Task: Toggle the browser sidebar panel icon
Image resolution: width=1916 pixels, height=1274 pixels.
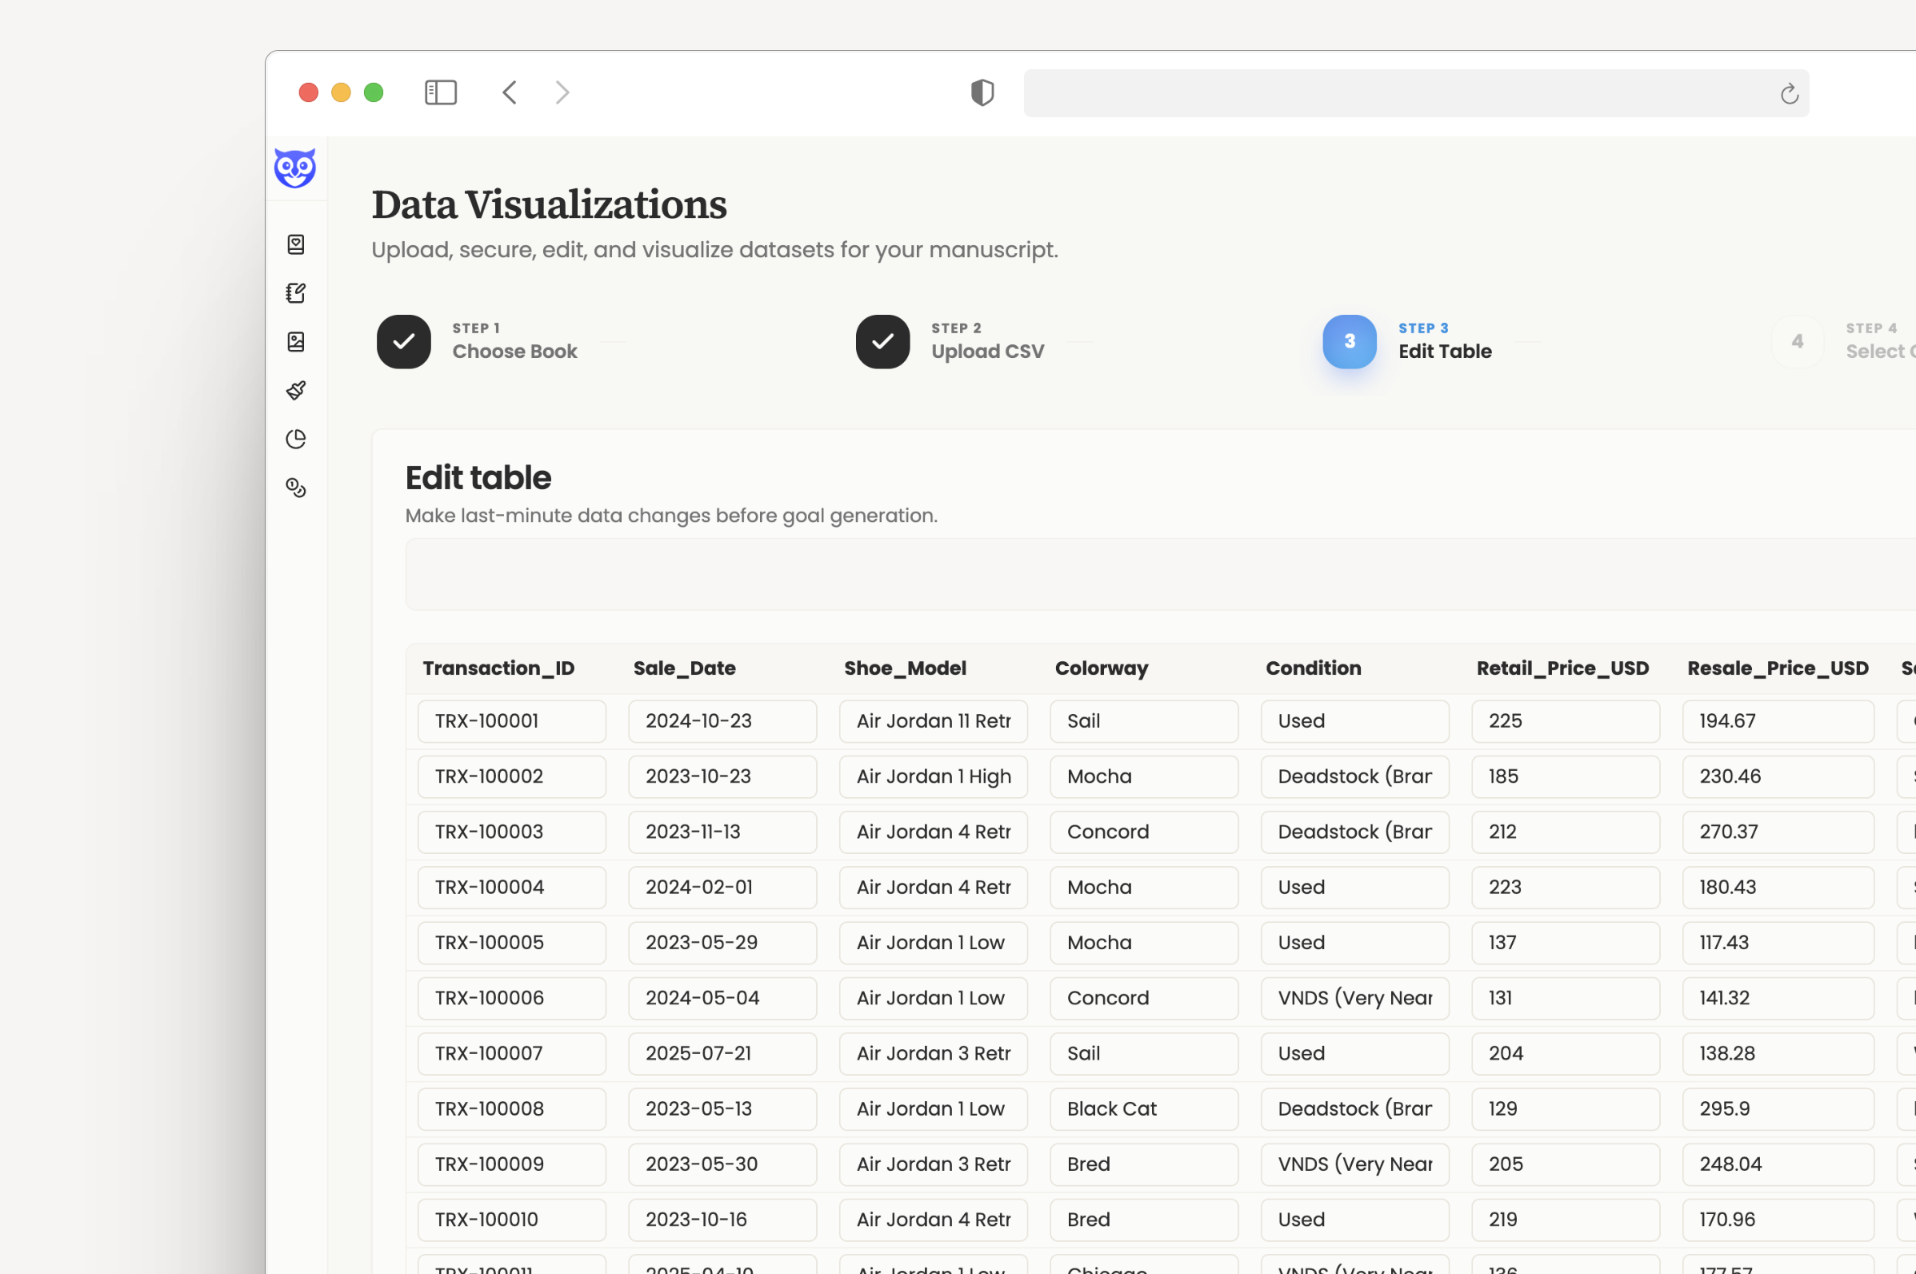Action: pyautogui.click(x=440, y=93)
